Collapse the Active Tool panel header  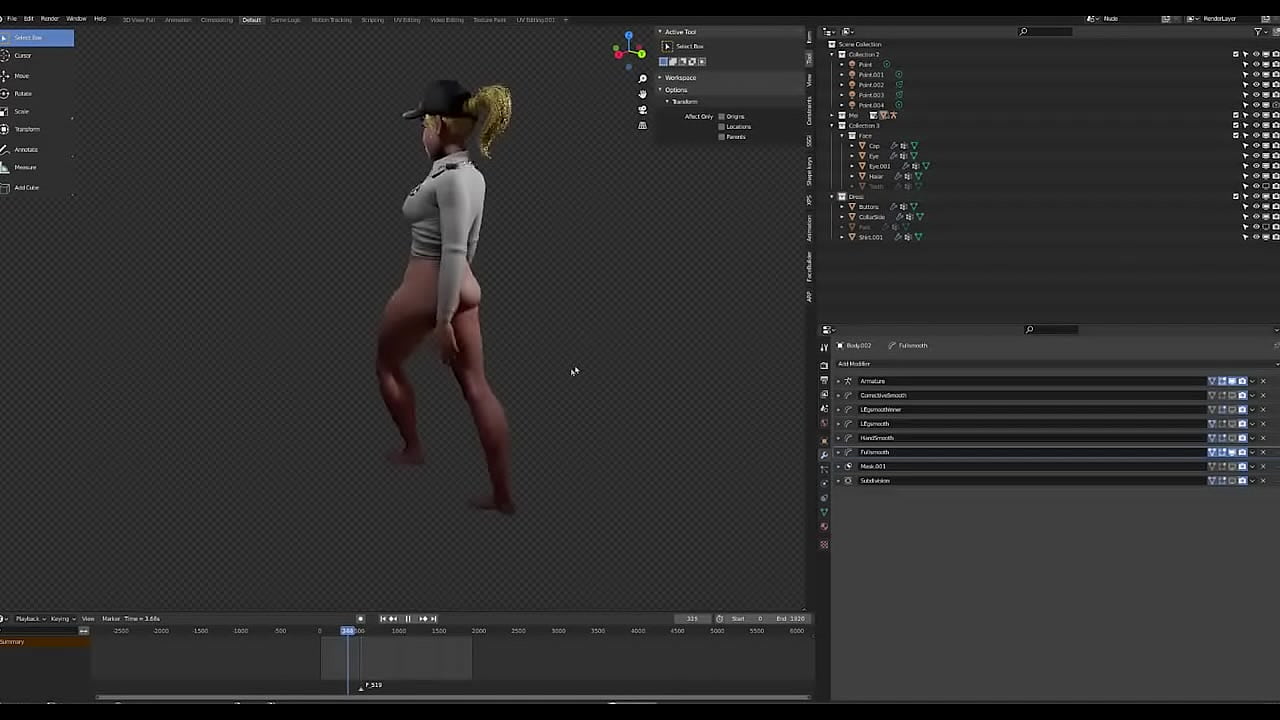tap(660, 31)
